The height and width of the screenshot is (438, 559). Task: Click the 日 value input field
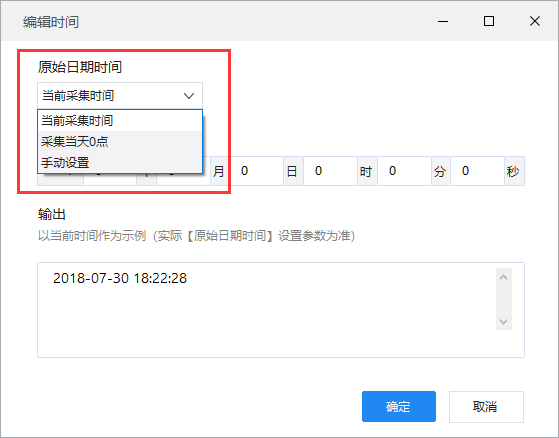tap(257, 171)
